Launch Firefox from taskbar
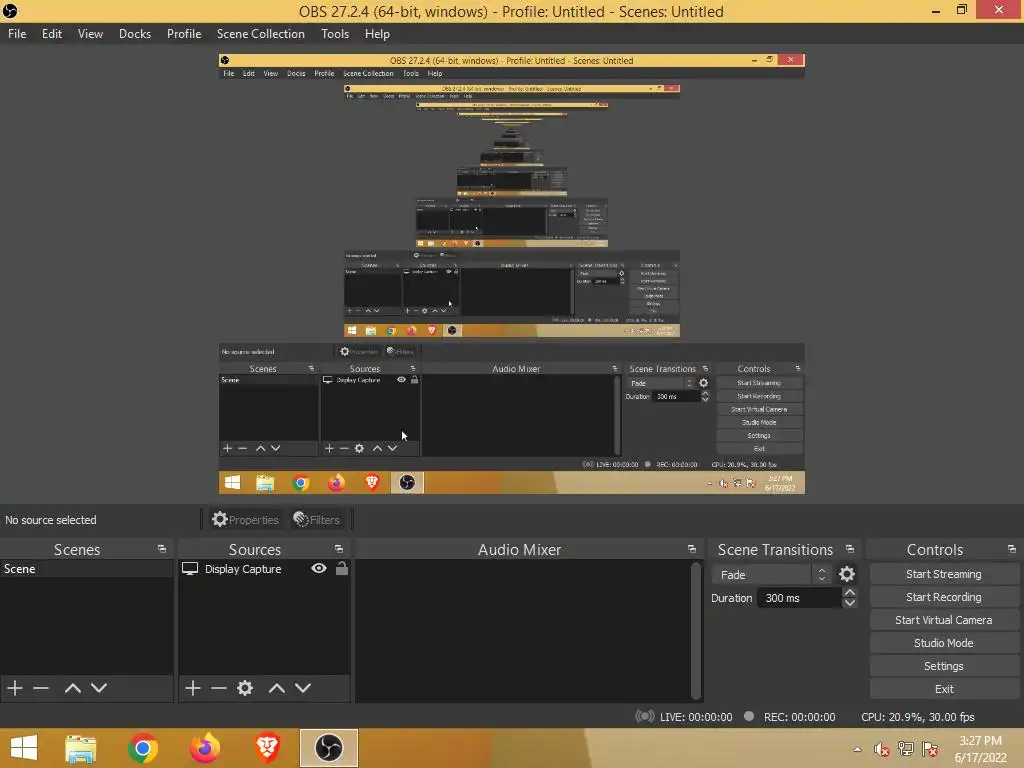Viewport: 1024px width, 768px height. point(205,748)
